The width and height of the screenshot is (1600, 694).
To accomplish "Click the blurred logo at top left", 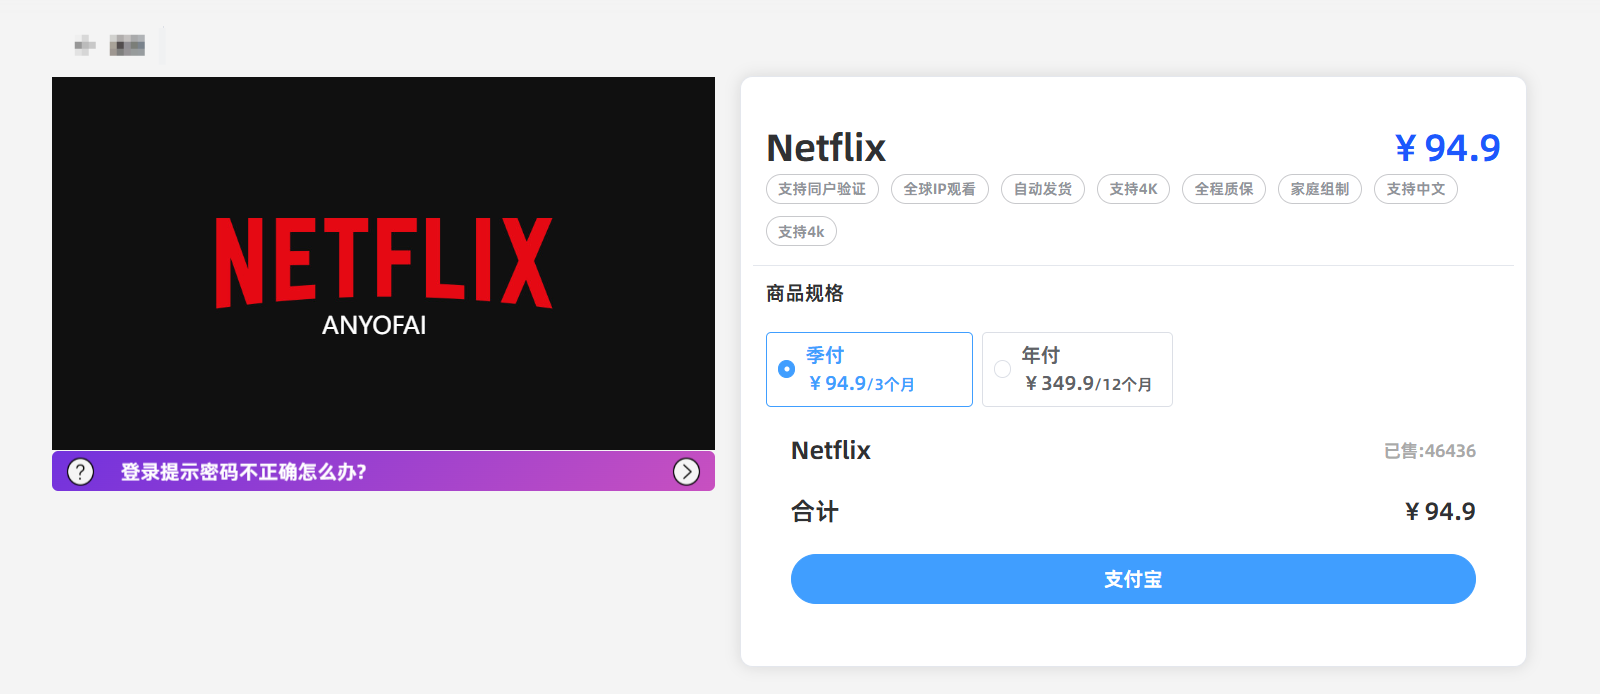I will [110, 45].
